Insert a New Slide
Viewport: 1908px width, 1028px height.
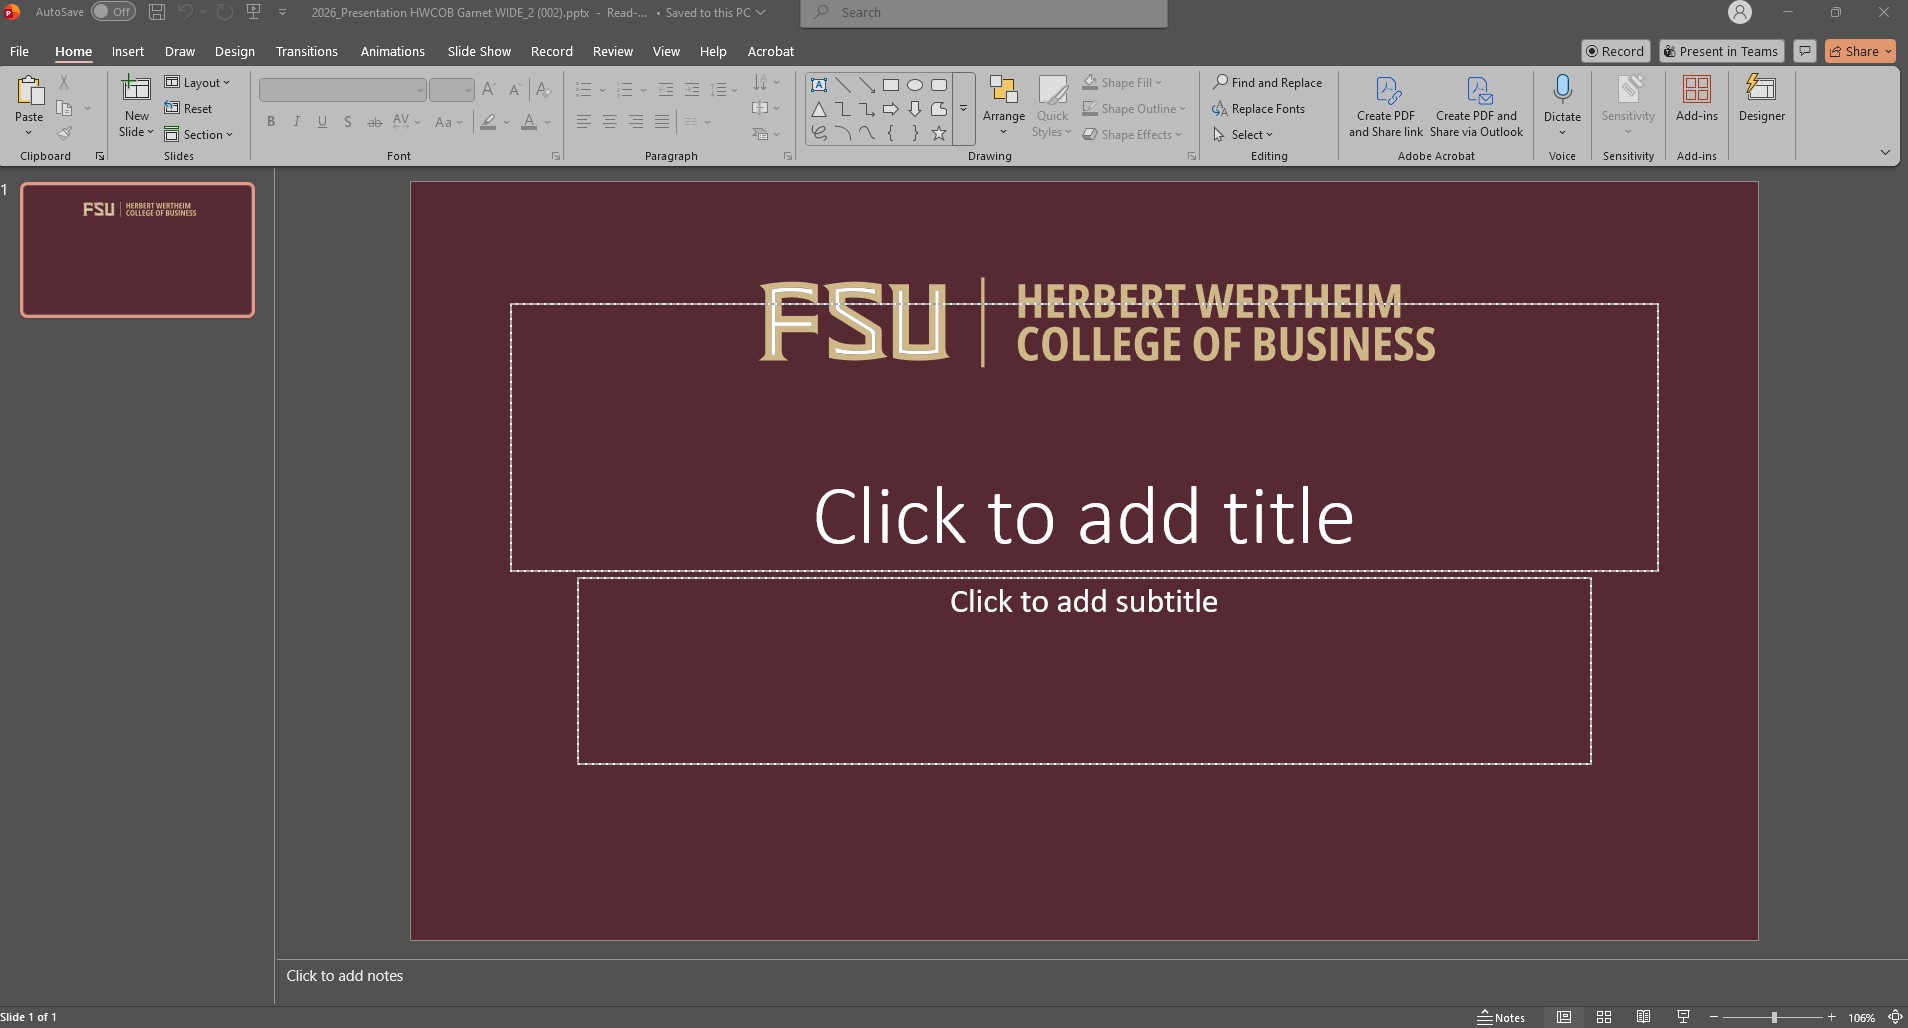pyautogui.click(x=136, y=91)
